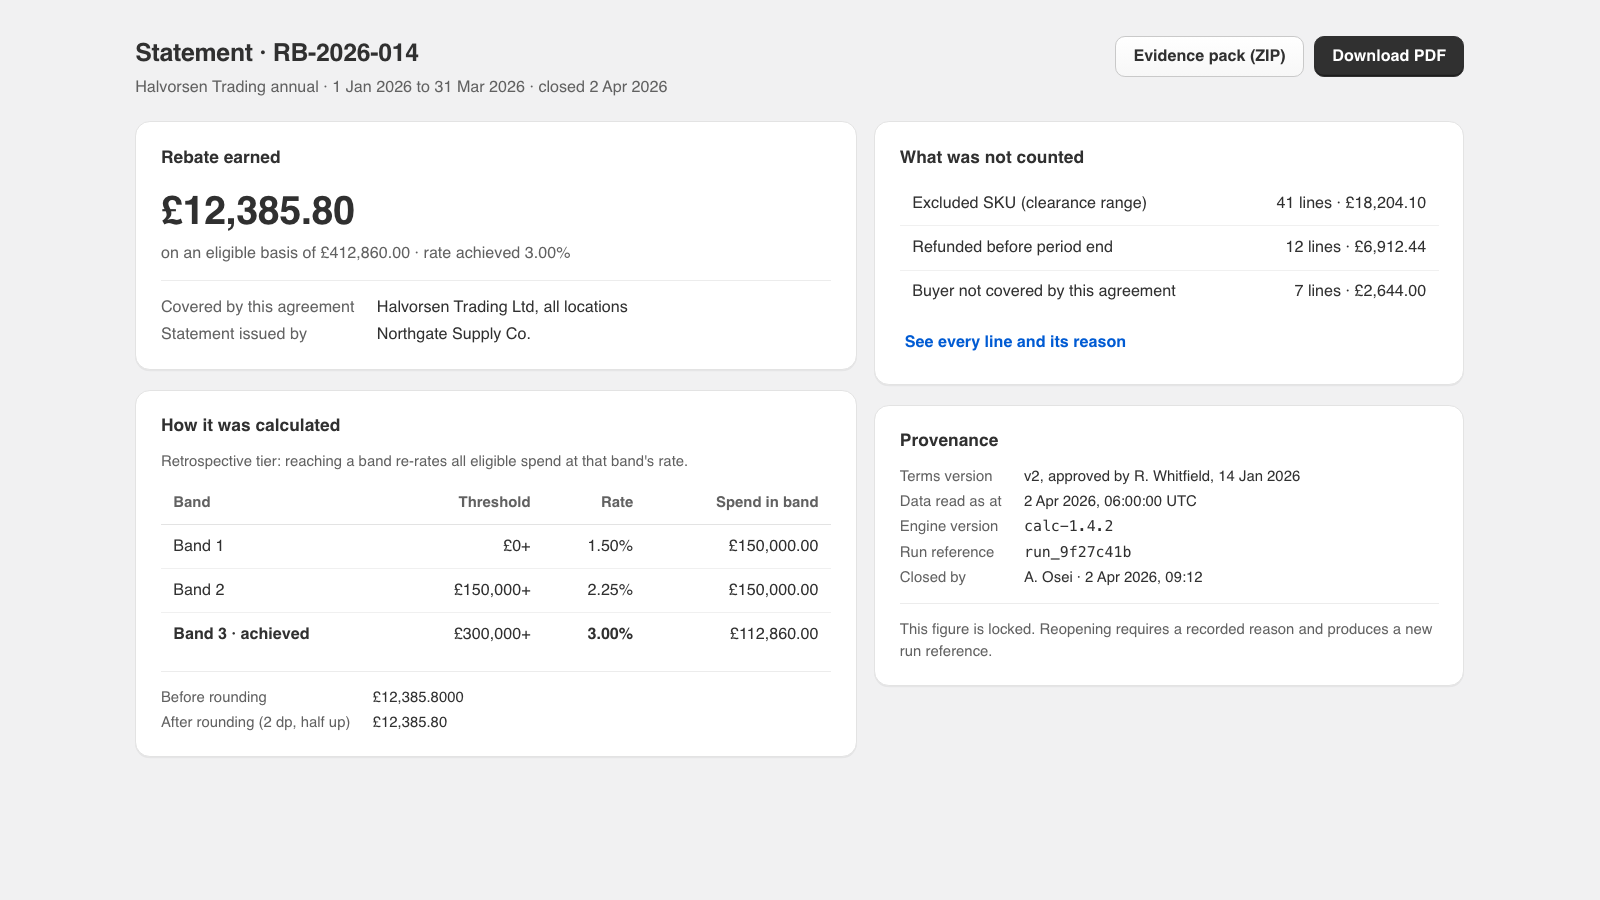Click the Excluded SKU (clearance range) row
Image resolution: width=1600 pixels, height=900 pixels.
(1169, 203)
